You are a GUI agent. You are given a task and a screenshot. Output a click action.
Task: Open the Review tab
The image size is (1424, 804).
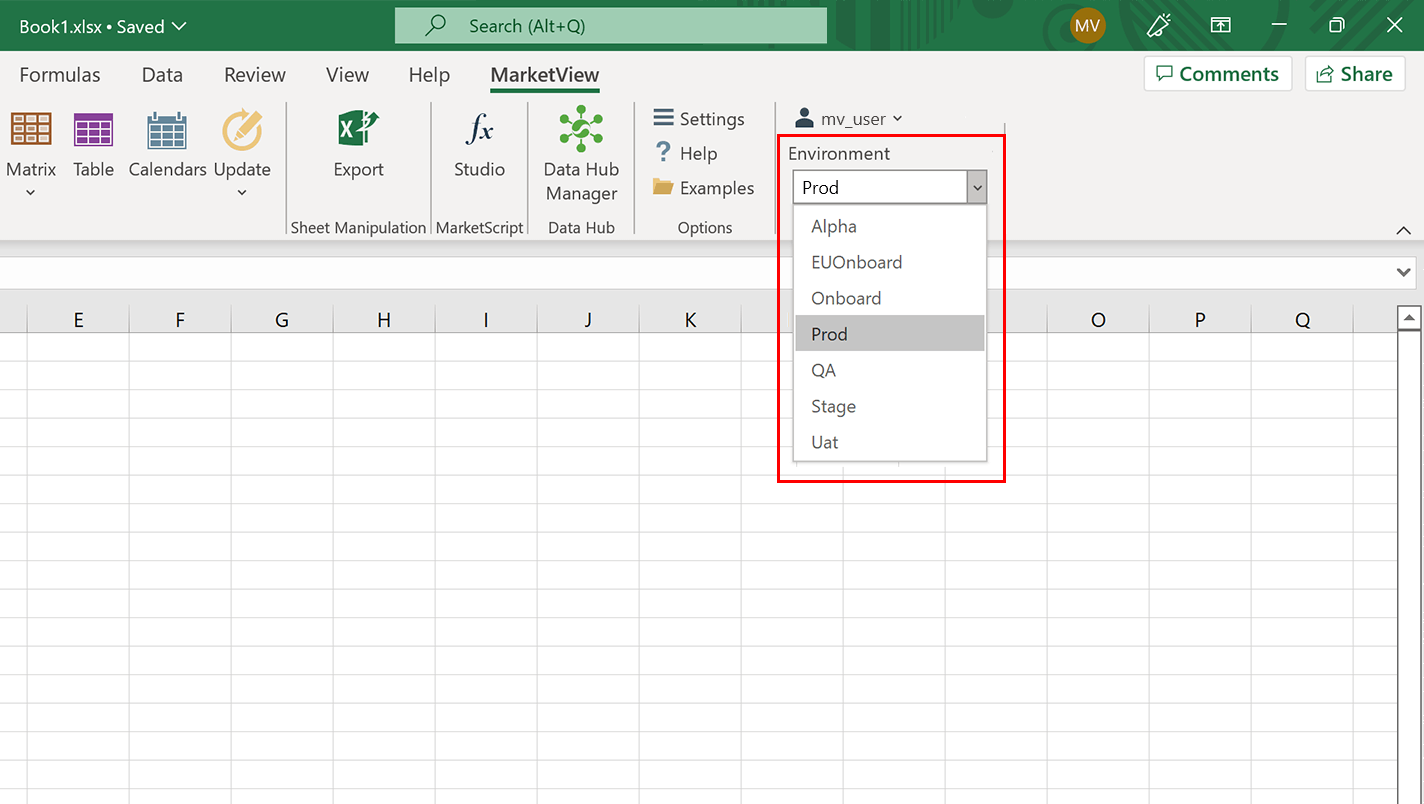click(255, 75)
